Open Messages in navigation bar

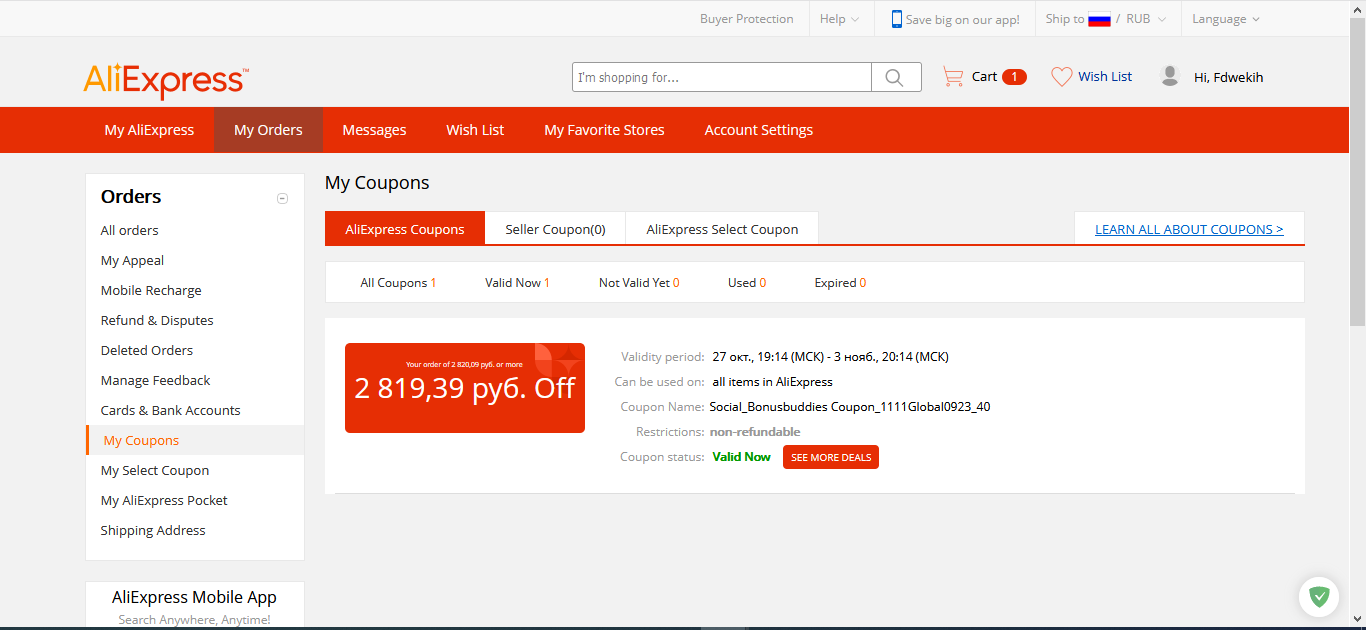[x=374, y=130]
